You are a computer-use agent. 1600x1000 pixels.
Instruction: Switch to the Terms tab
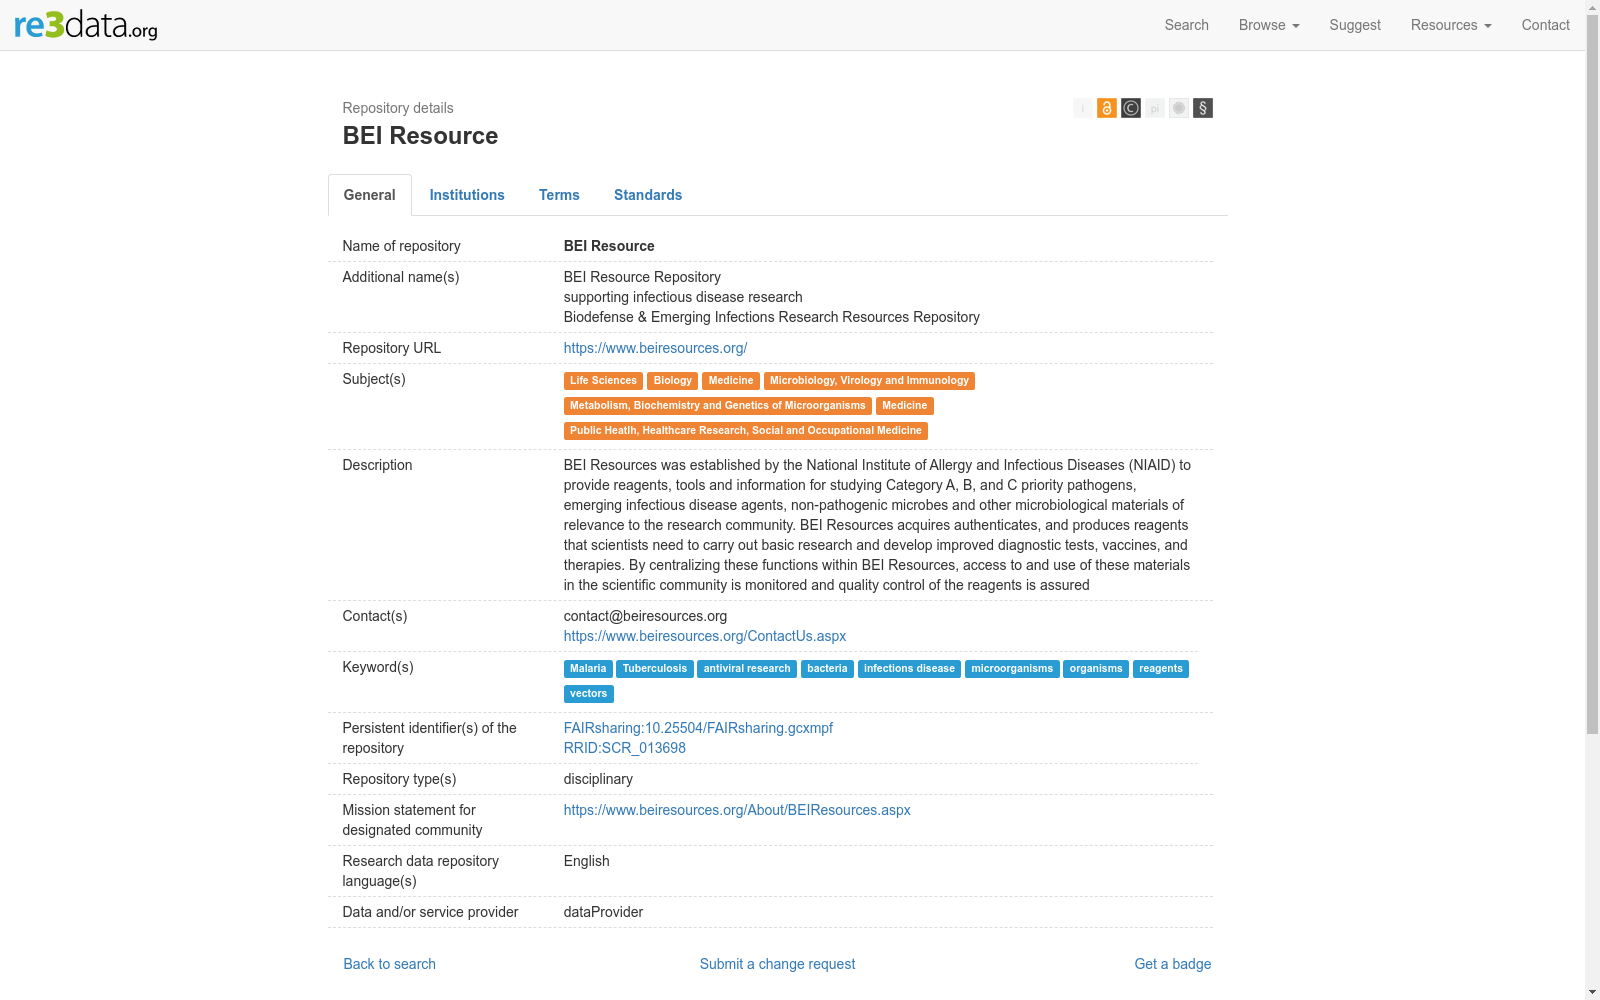click(x=559, y=195)
